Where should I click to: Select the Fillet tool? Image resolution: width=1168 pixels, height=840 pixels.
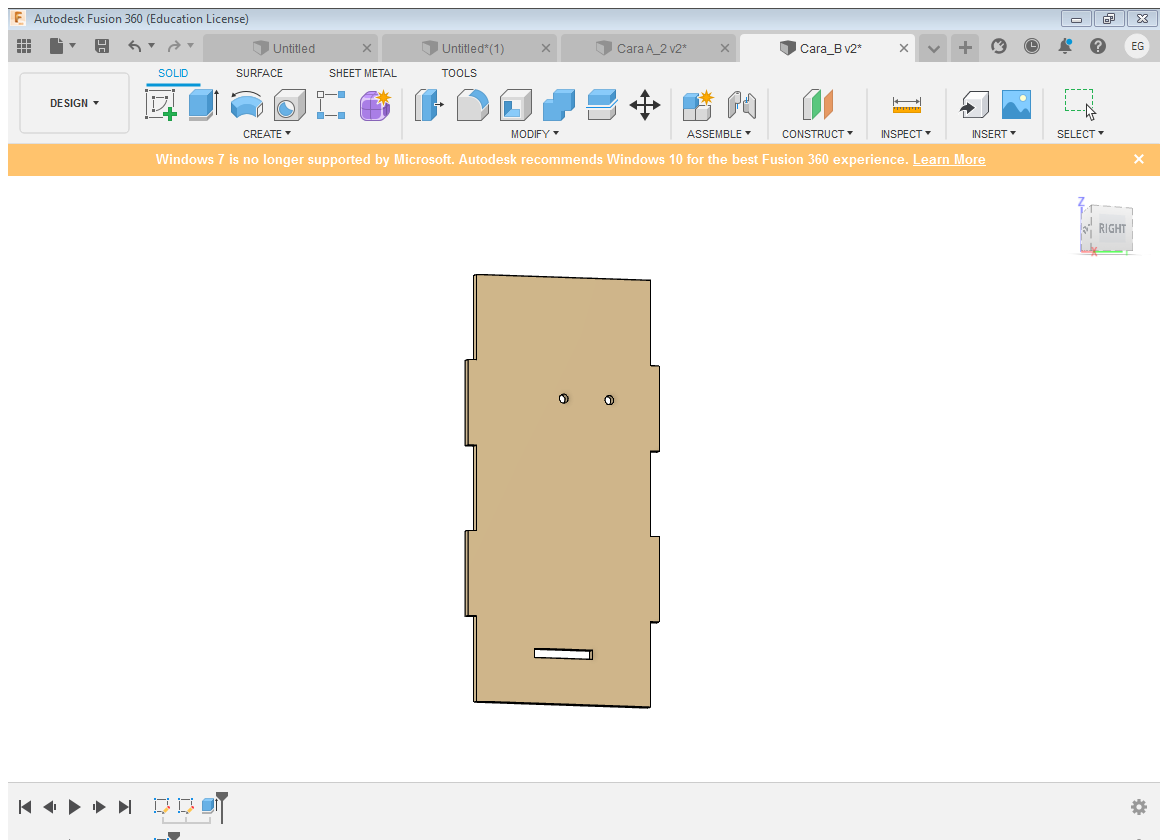(472, 105)
